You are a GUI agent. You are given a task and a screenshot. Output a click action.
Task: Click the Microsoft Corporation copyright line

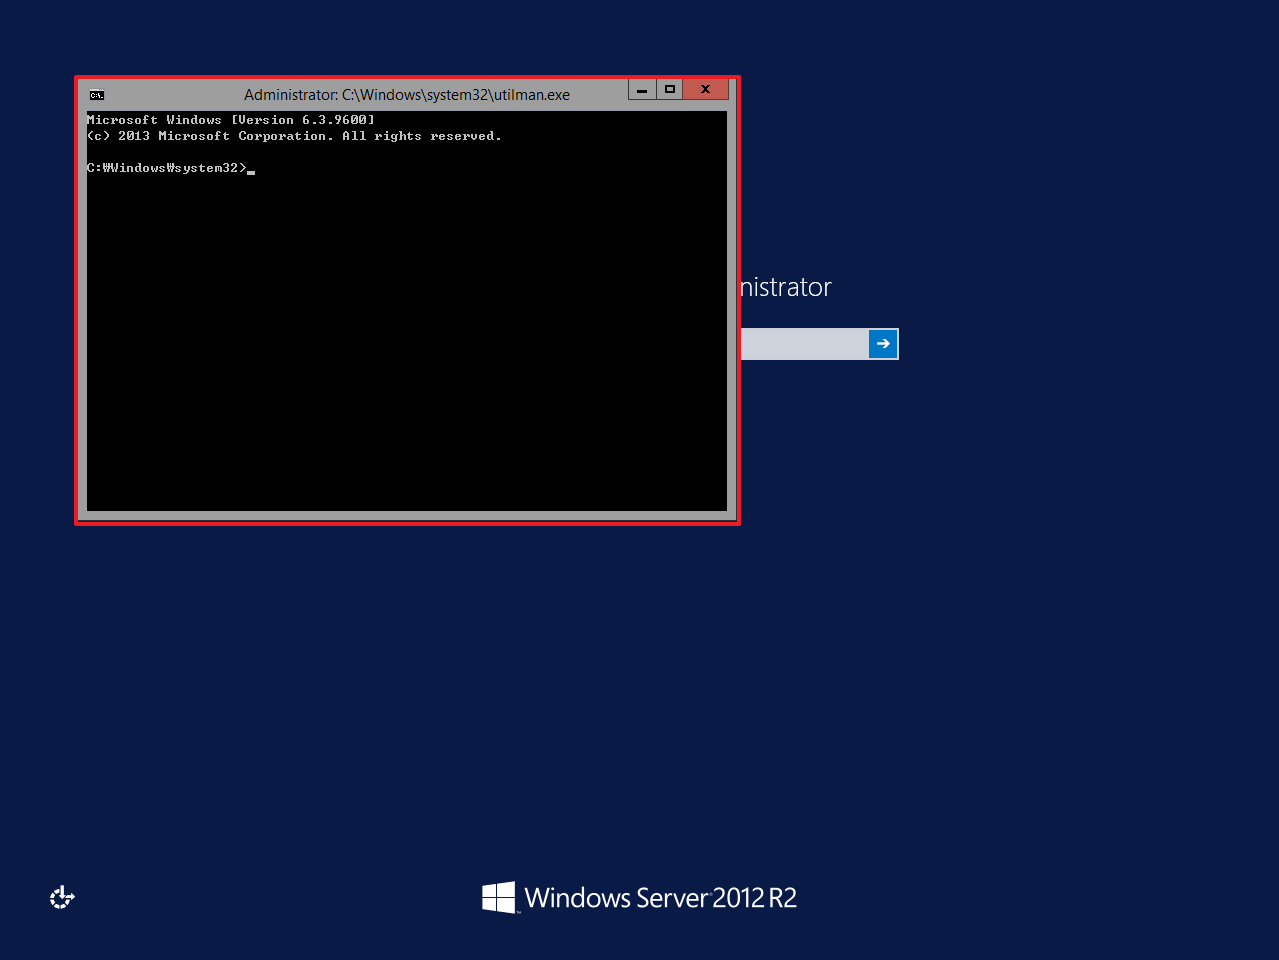coord(294,136)
